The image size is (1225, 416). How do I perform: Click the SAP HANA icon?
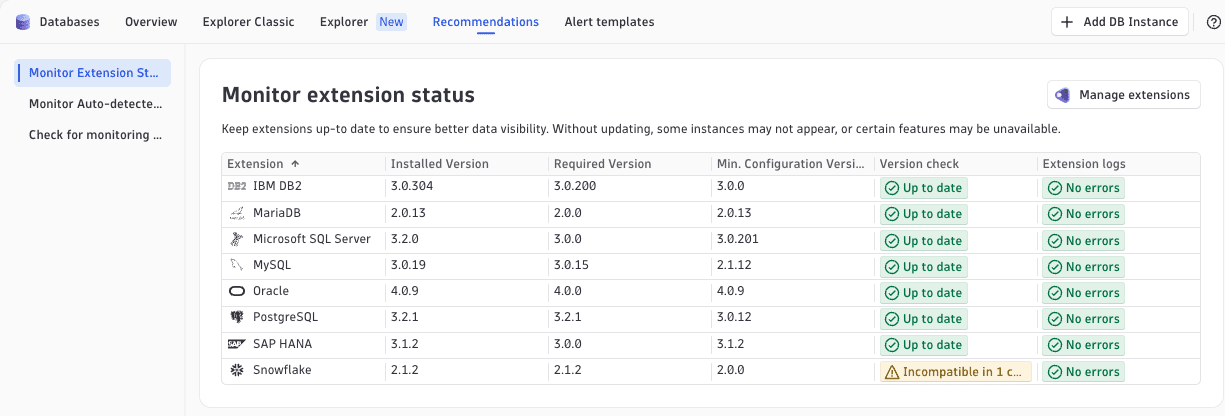click(x=237, y=343)
